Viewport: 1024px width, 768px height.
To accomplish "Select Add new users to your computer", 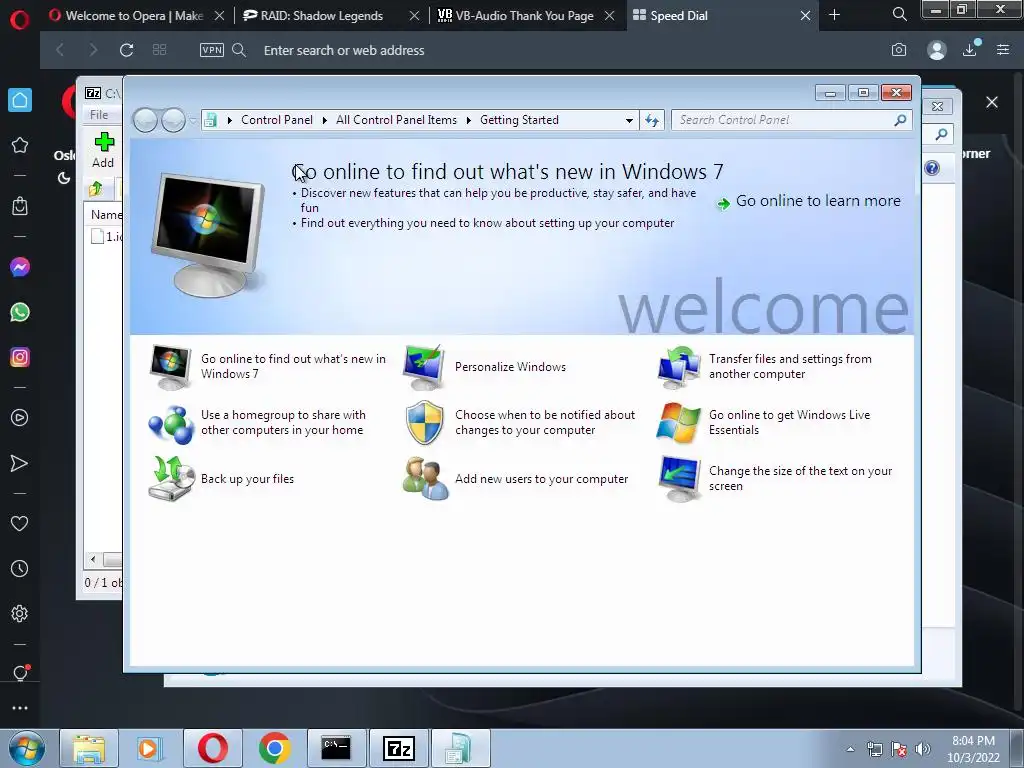I will click(x=516, y=479).
